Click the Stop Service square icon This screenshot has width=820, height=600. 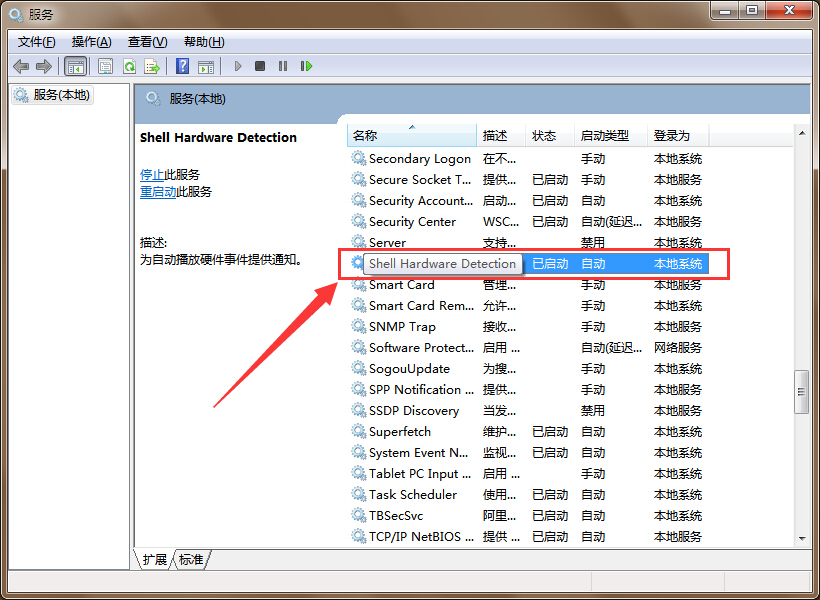click(260, 66)
